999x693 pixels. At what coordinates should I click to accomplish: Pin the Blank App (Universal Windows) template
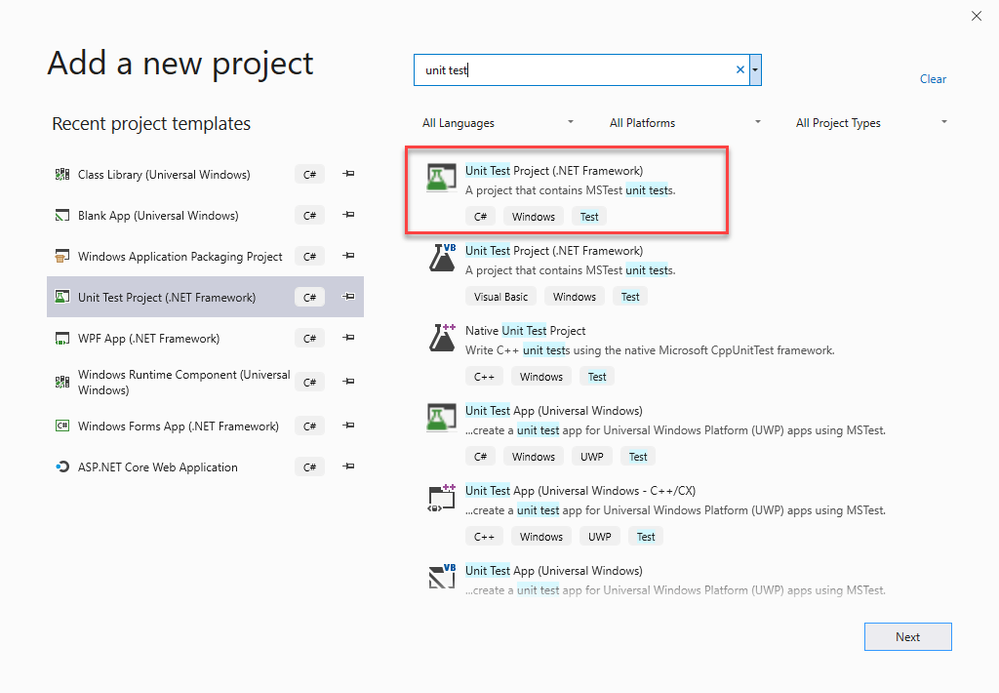(349, 215)
